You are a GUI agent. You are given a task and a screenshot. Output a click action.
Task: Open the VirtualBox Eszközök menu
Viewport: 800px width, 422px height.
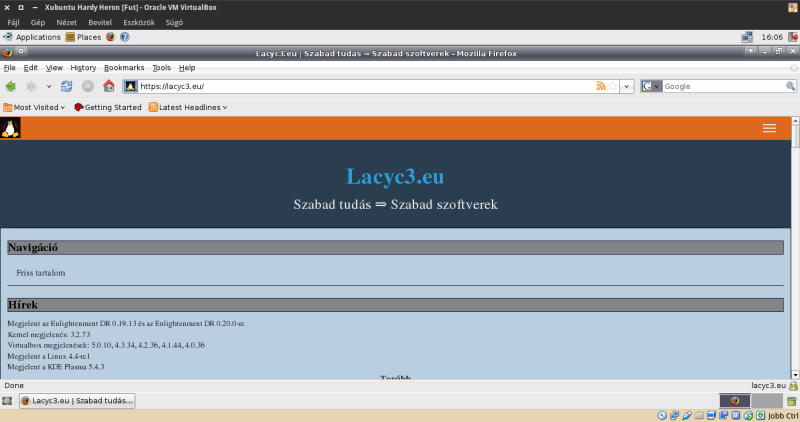click(139, 22)
